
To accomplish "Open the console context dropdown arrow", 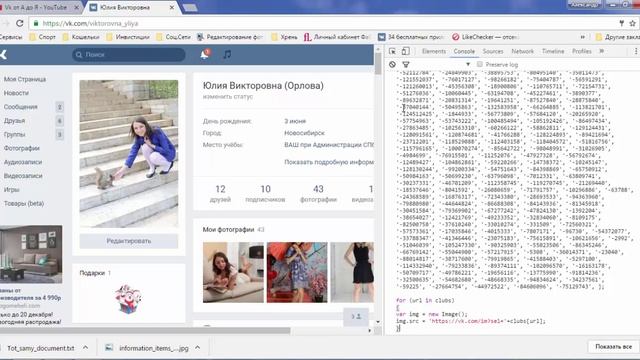I will (x=468, y=64).
